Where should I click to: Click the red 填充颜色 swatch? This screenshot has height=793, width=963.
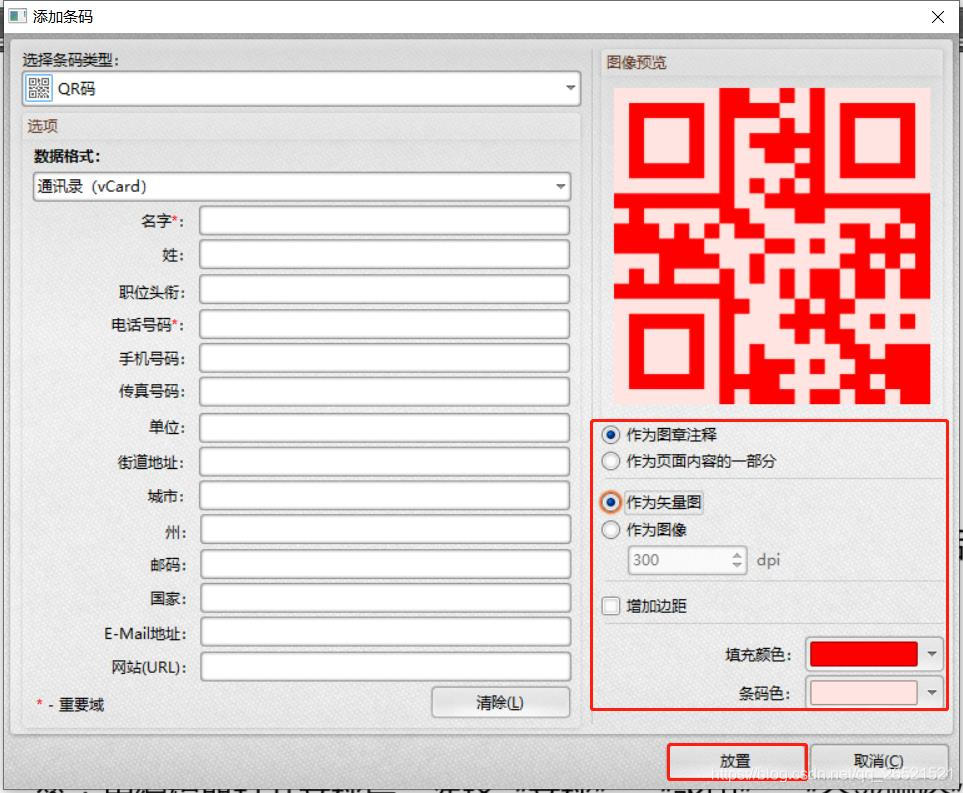click(x=864, y=654)
